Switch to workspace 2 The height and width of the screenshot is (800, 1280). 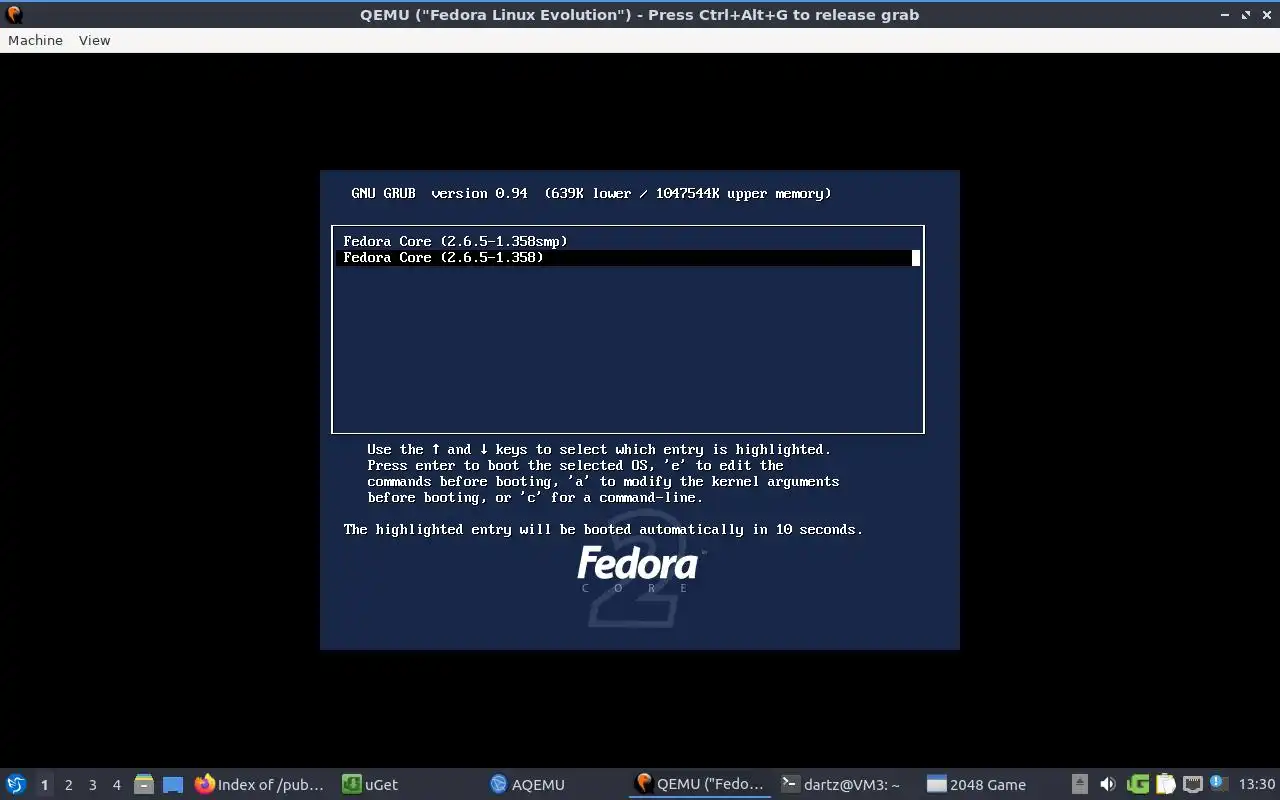coord(68,785)
